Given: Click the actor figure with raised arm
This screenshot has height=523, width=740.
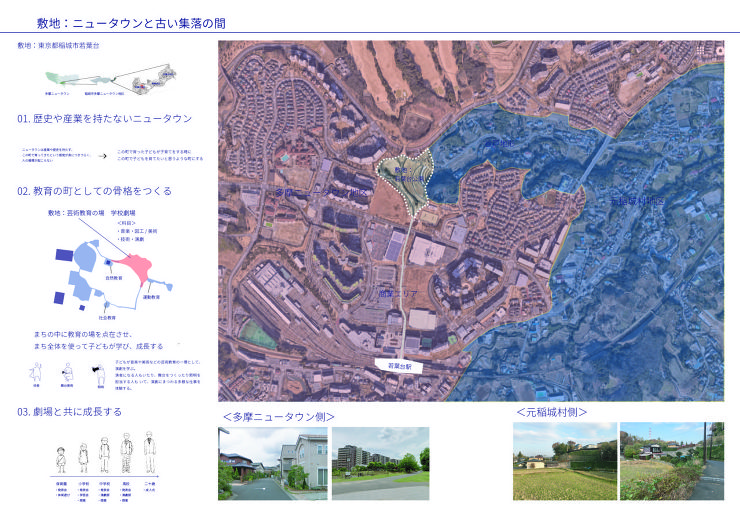Looking at the screenshot, I should tap(36, 372).
